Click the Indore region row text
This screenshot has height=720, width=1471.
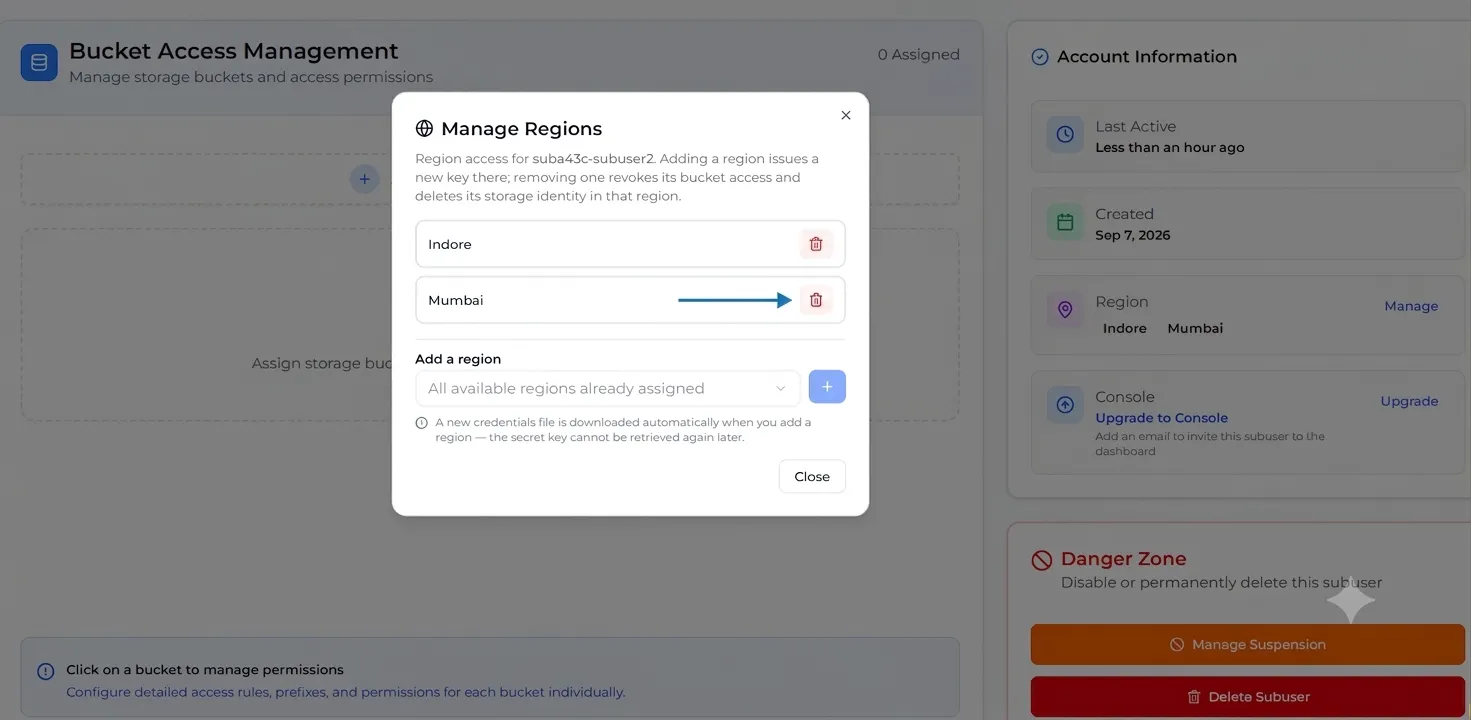450,244
